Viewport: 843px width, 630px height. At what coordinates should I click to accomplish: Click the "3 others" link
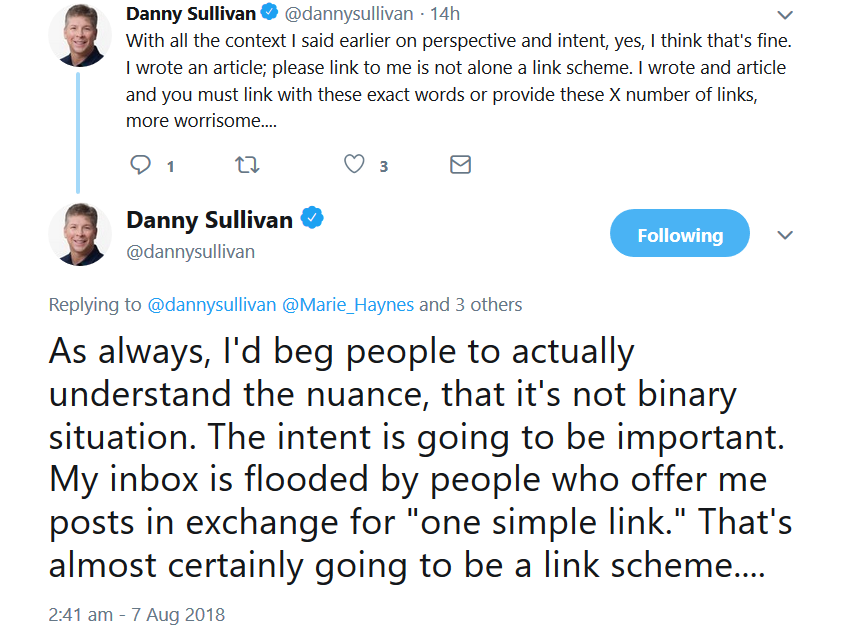pos(487,305)
